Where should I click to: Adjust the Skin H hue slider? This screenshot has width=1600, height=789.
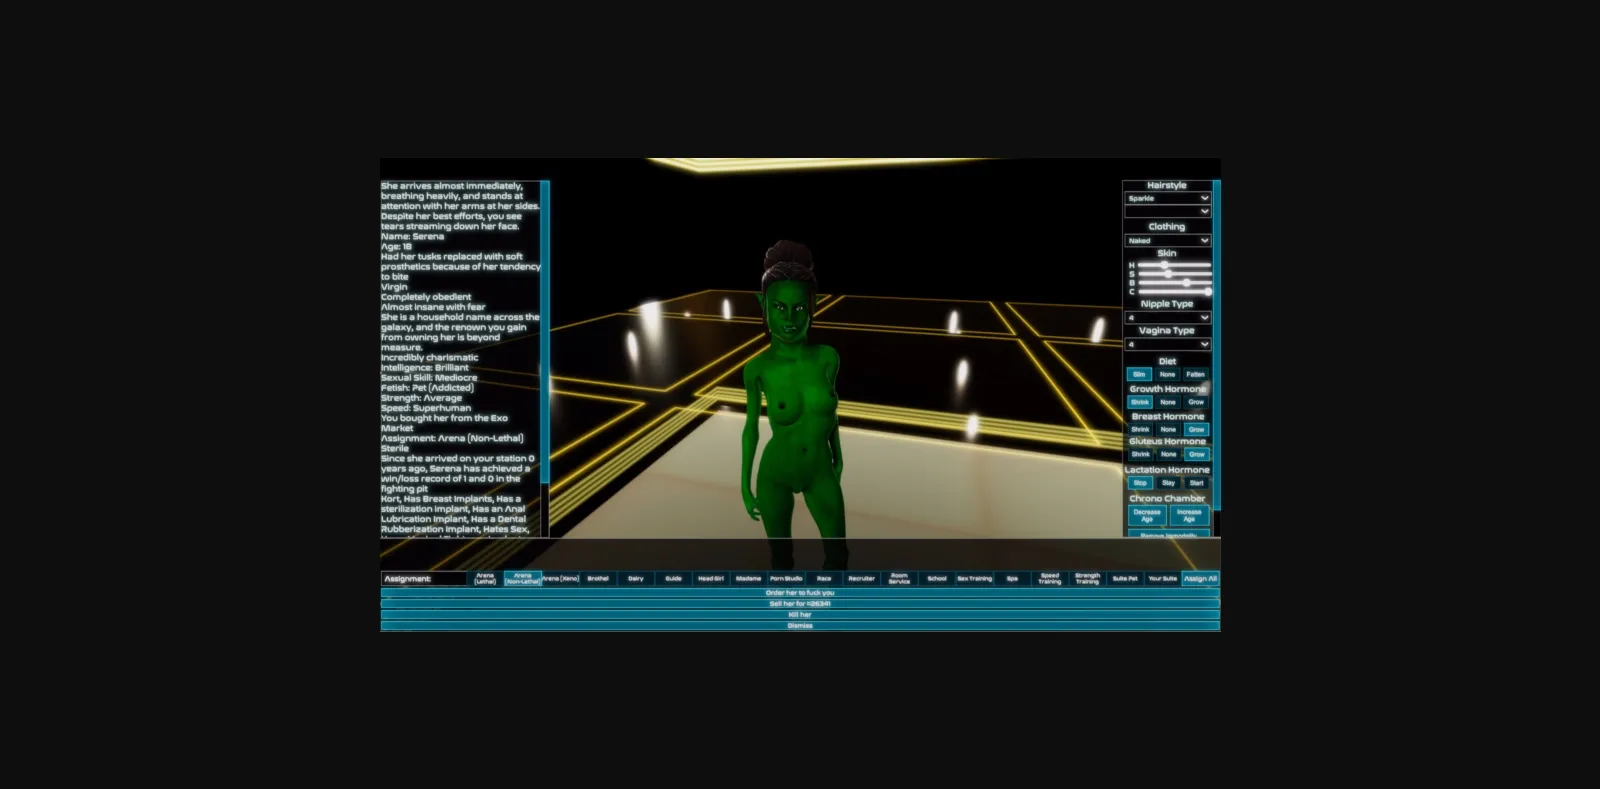(1174, 265)
